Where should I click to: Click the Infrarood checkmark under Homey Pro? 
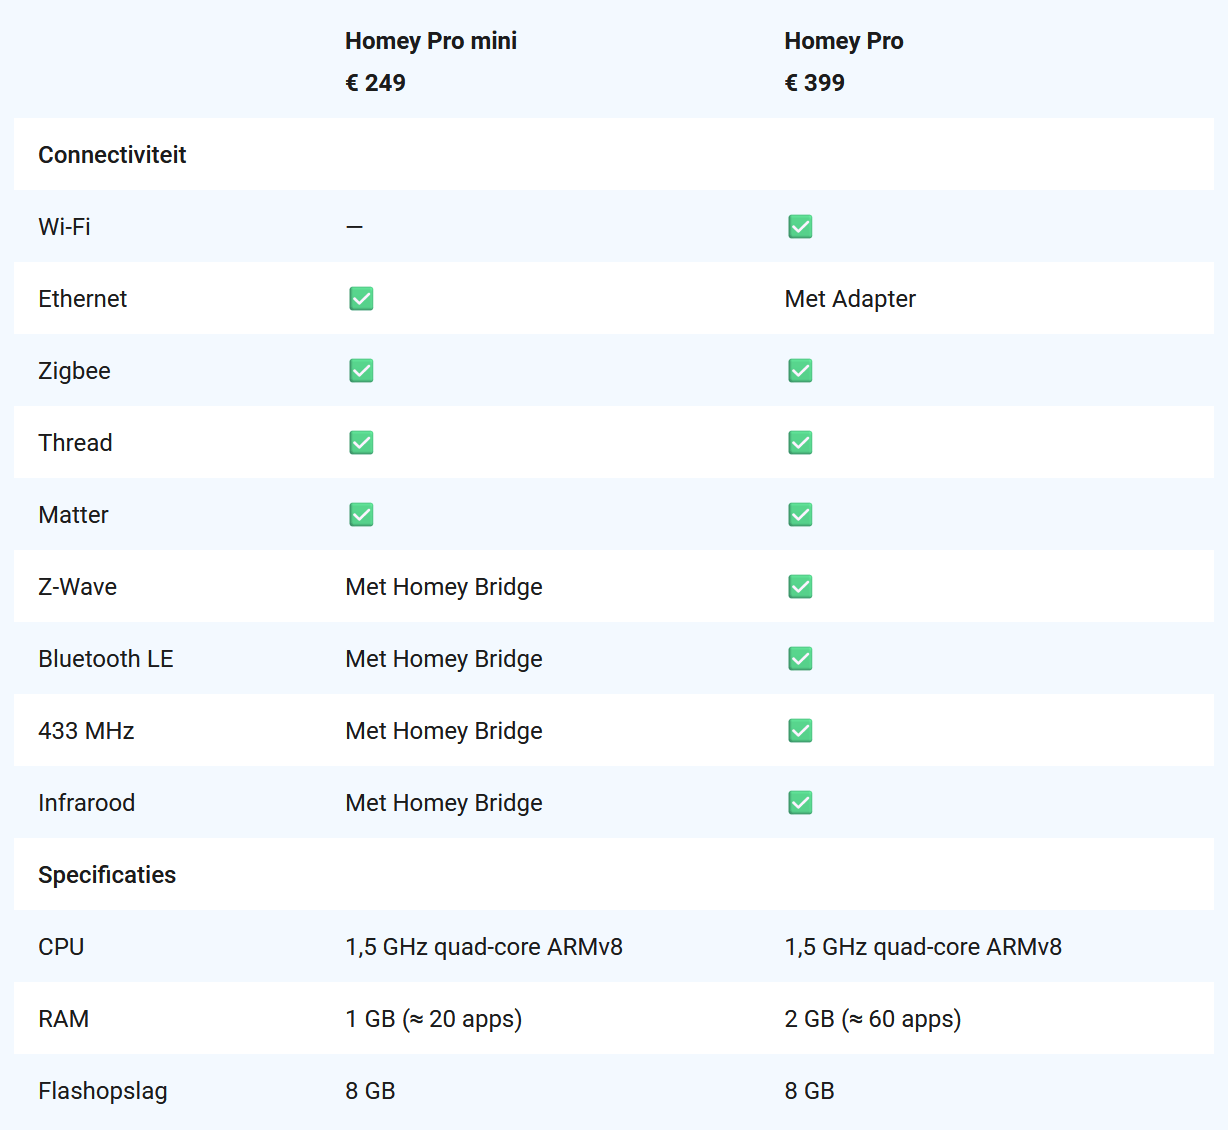[800, 803]
